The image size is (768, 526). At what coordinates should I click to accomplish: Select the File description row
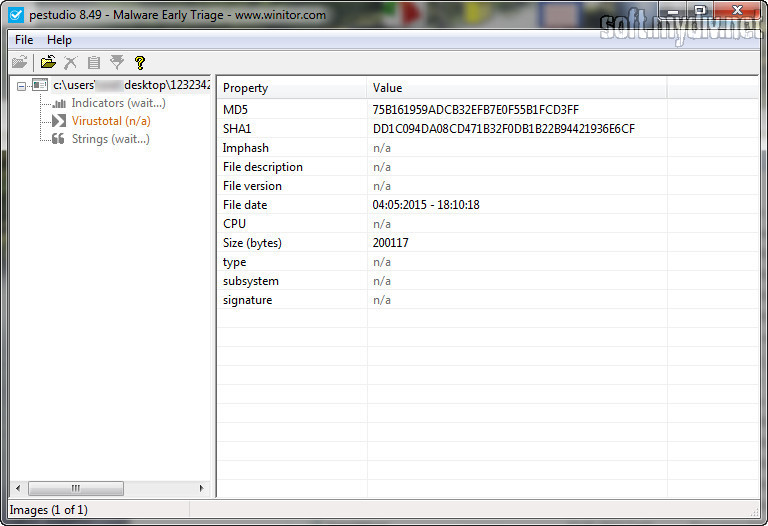pos(487,167)
